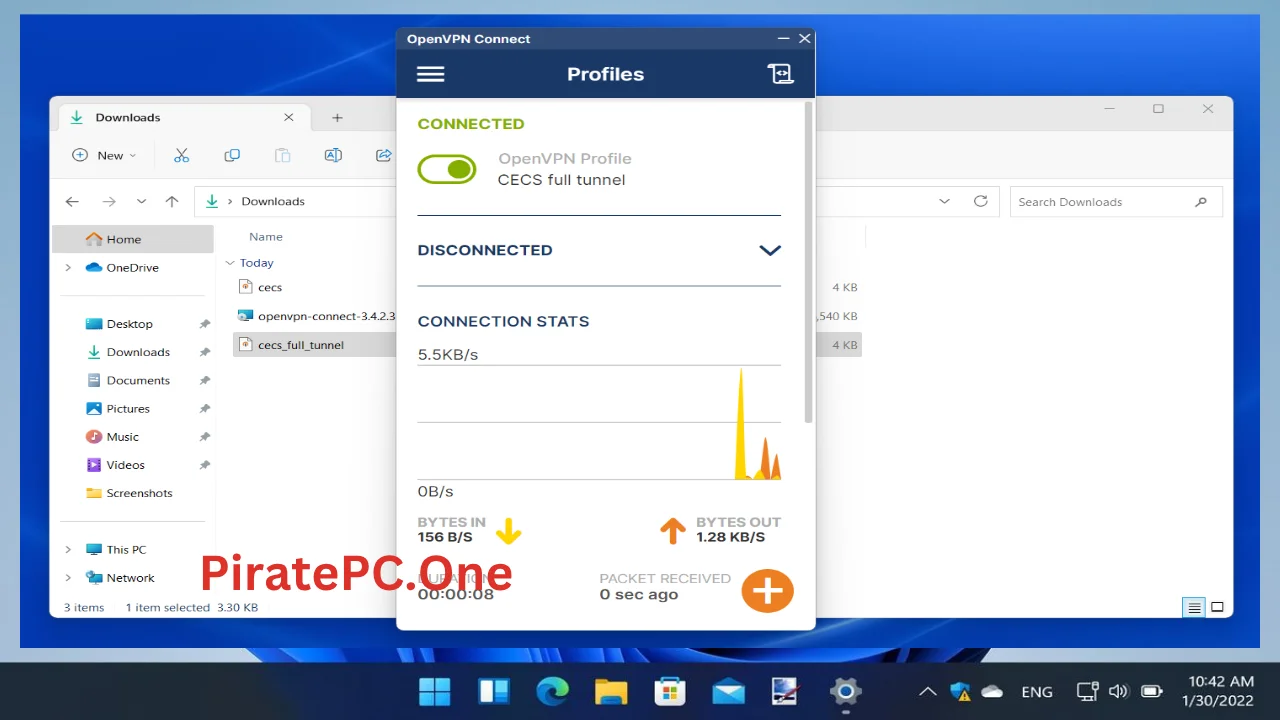Switch to details view in Explorer
The width and height of the screenshot is (1280, 720).
1193,607
